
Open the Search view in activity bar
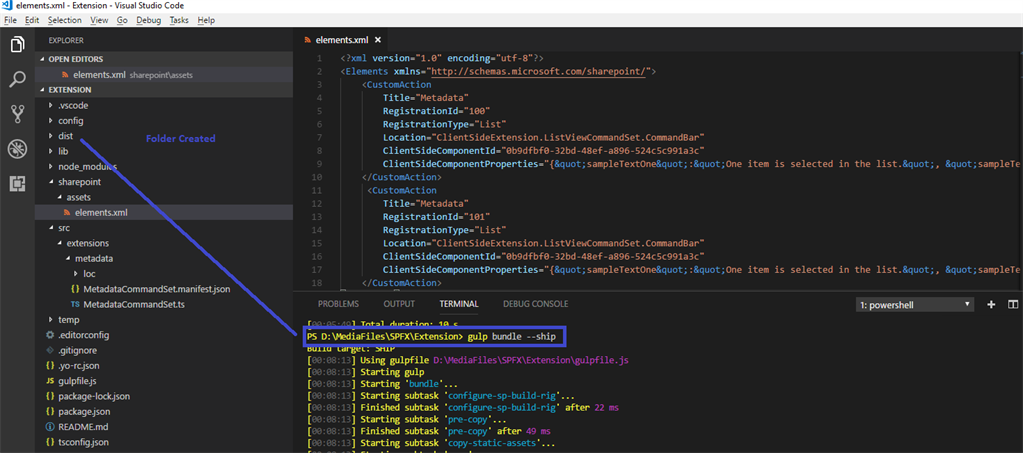coord(17,80)
